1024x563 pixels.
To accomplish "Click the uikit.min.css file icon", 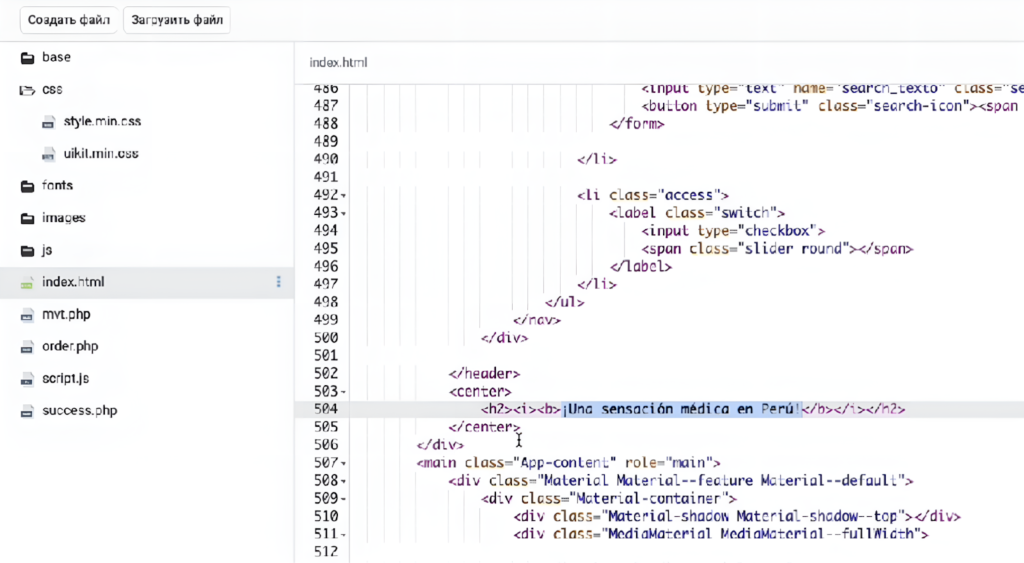I will click(48, 154).
